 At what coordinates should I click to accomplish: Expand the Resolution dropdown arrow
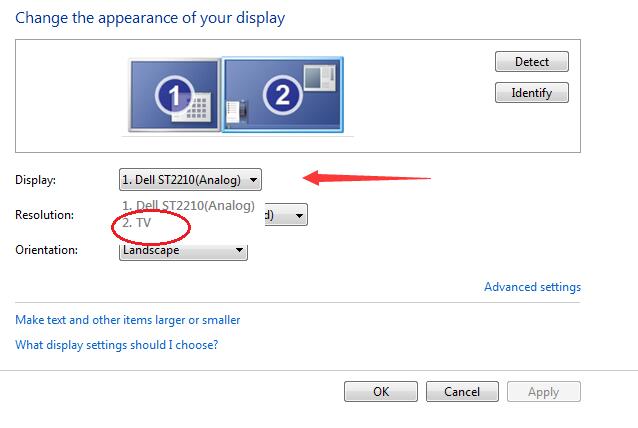tap(299, 215)
